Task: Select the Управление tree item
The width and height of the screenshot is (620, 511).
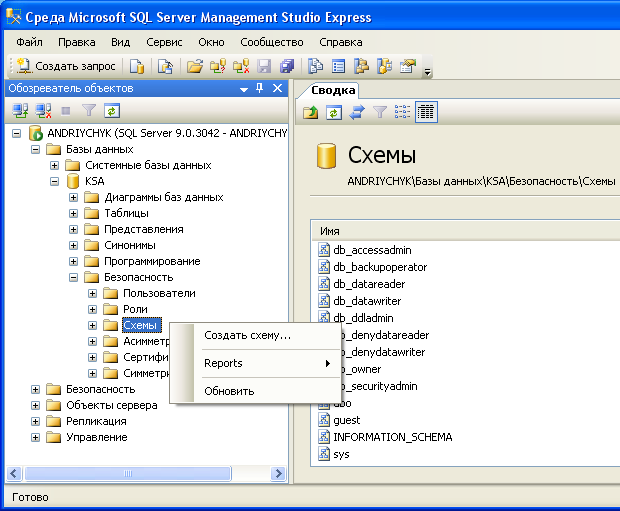Action: (96, 437)
